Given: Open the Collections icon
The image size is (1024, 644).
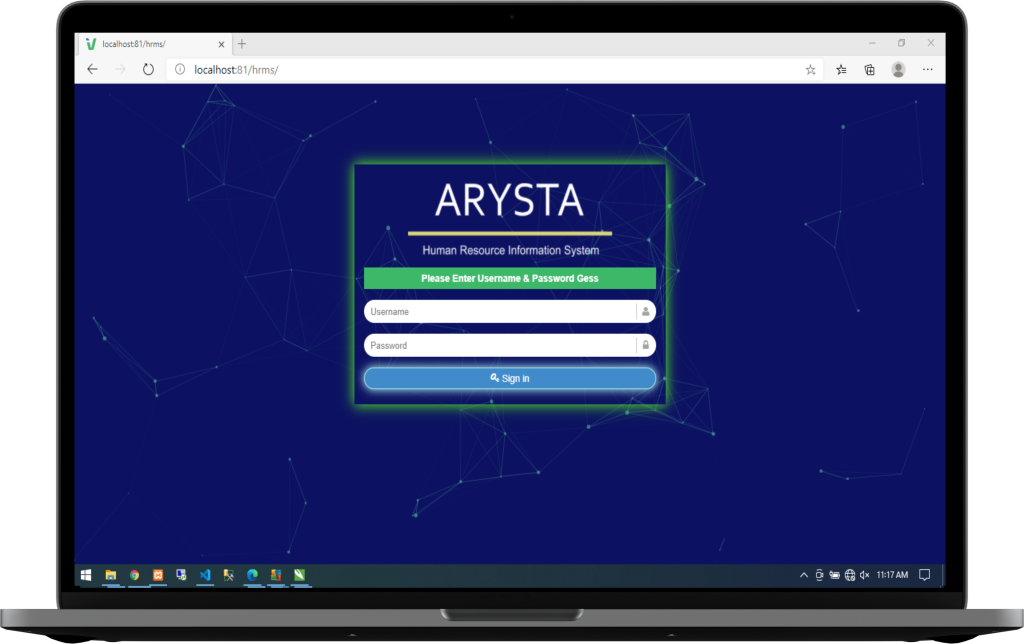Looking at the screenshot, I should [869, 69].
